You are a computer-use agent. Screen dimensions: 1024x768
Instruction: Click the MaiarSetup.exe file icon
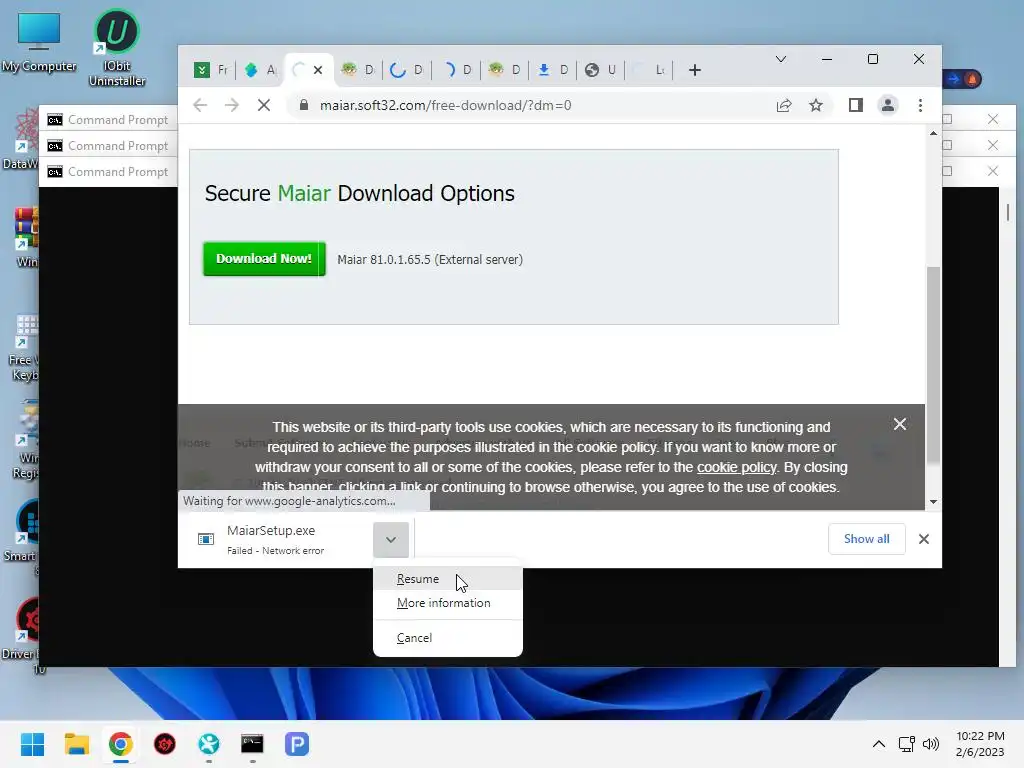pos(206,539)
